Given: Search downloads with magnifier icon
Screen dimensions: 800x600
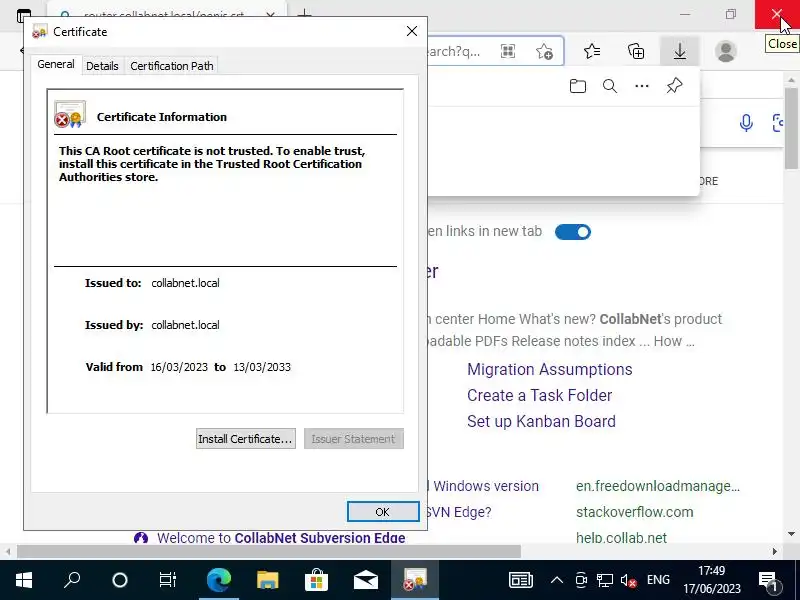Looking at the screenshot, I should (x=610, y=86).
